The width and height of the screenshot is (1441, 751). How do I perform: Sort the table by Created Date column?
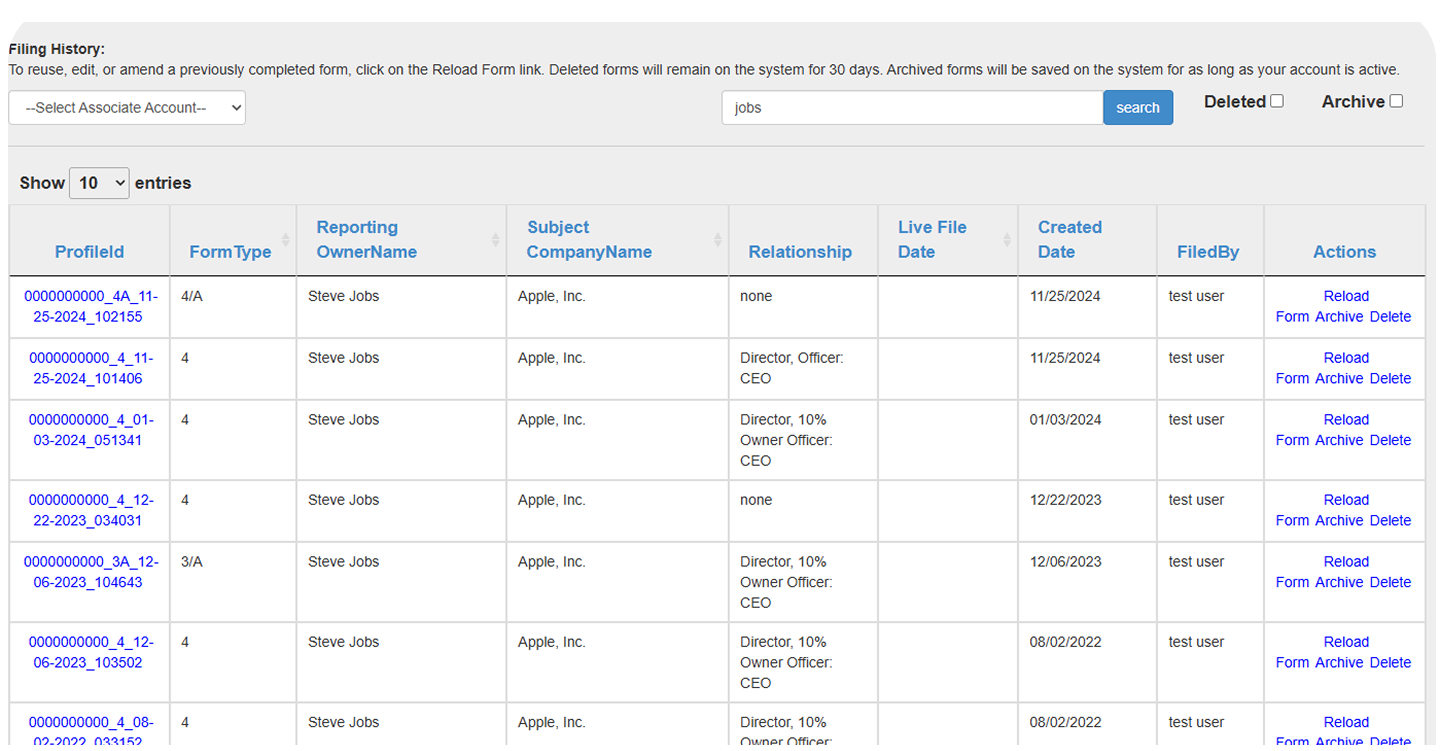coord(1069,239)
